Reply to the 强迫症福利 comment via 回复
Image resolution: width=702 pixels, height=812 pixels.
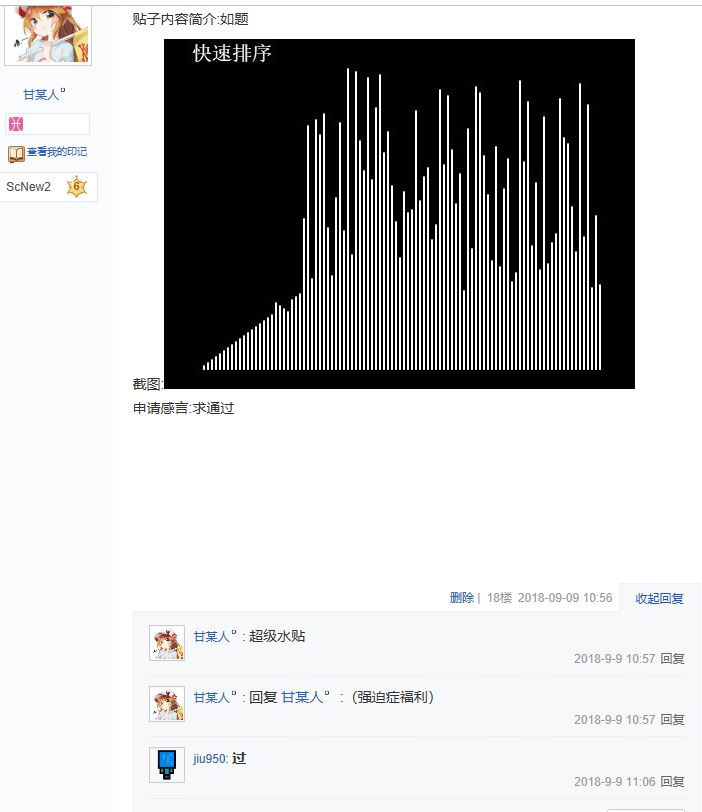coord(672,719)
